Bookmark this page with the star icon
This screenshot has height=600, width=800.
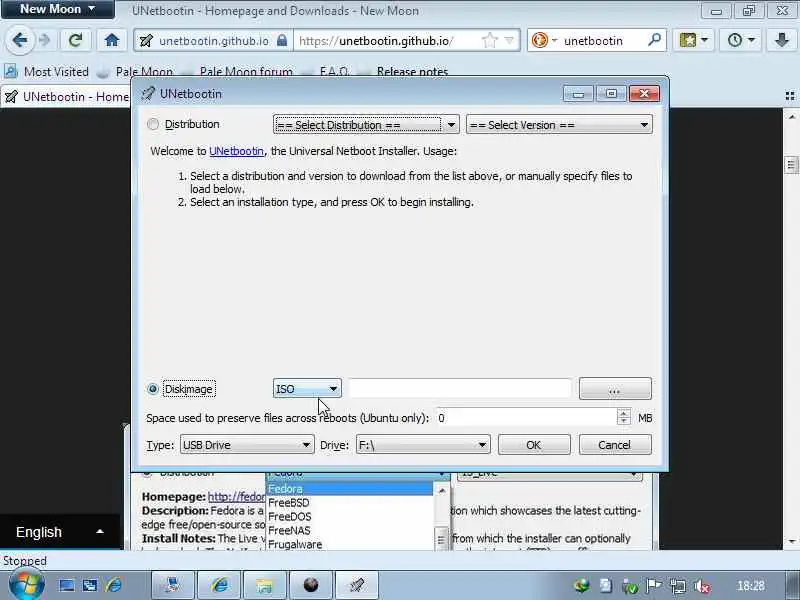tap(489, 40)
